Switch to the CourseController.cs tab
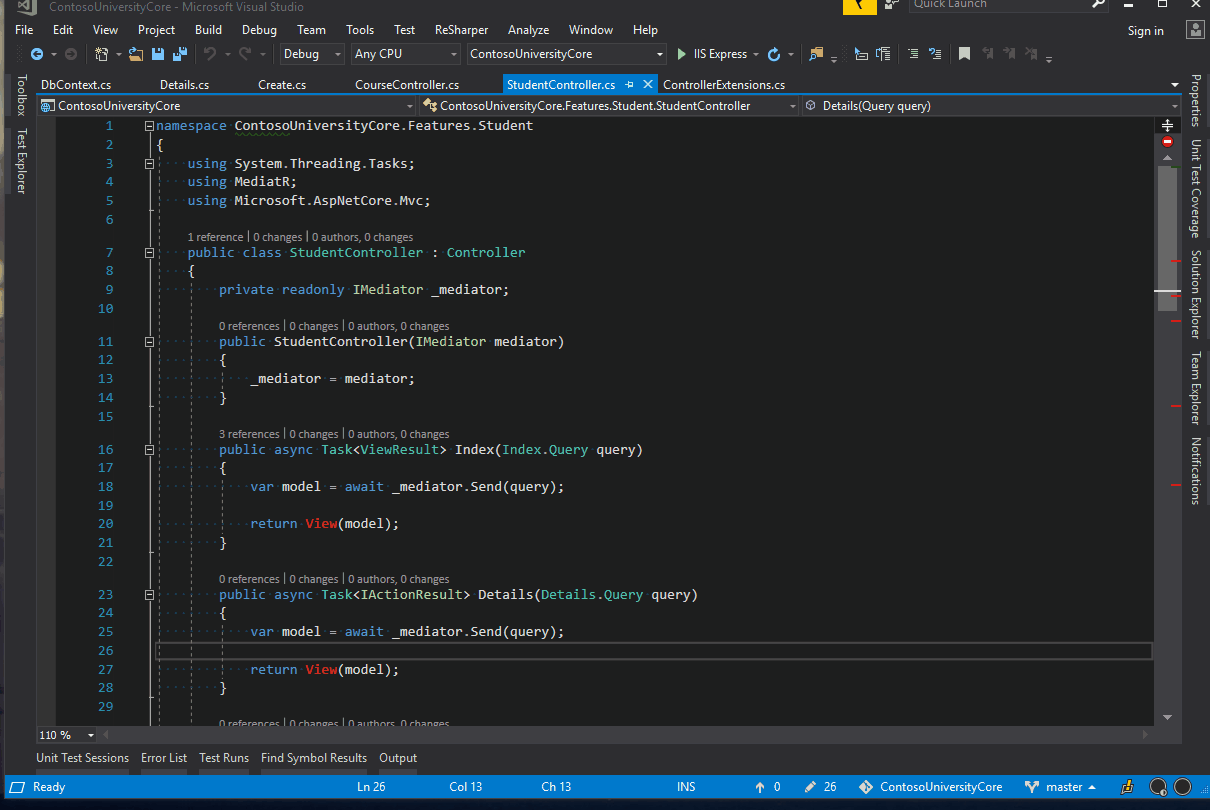This screenshot has width=1210, height=810. point(407,85)
